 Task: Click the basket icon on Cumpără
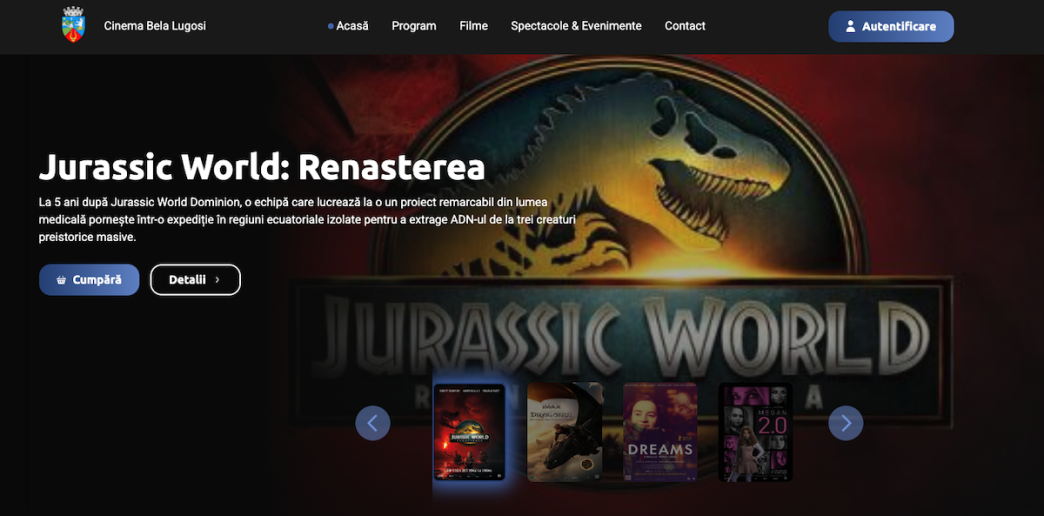[62, 280]
